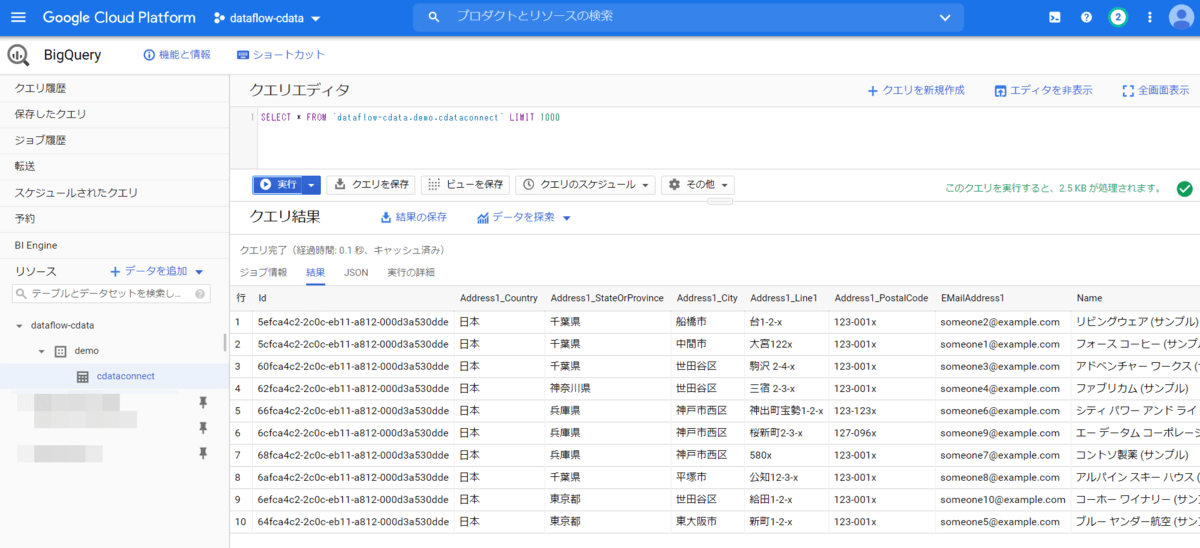The width and height of the screenshot is (1200, 548).
Task: Open ジョブ履歴 in sidebar
Action: tap(114, 140)
